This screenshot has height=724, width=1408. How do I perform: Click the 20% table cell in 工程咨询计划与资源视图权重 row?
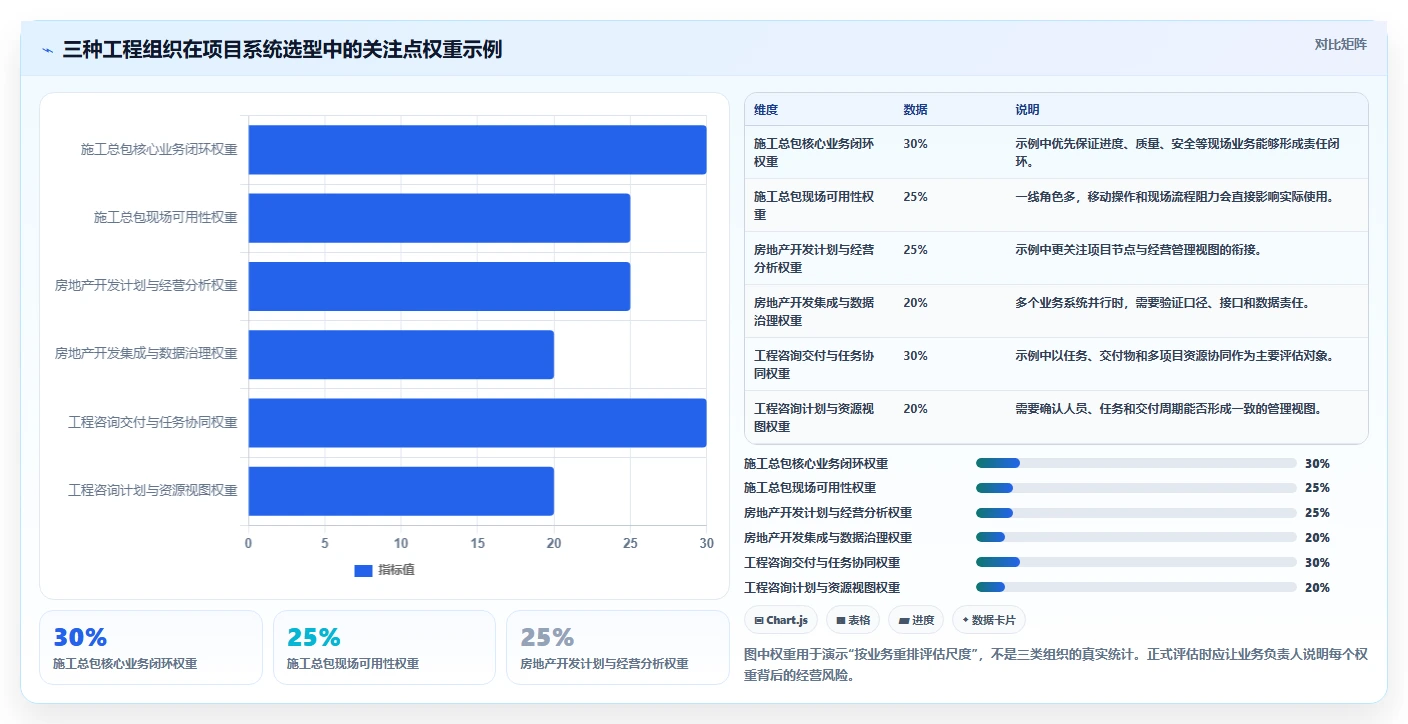coord(915,409)
